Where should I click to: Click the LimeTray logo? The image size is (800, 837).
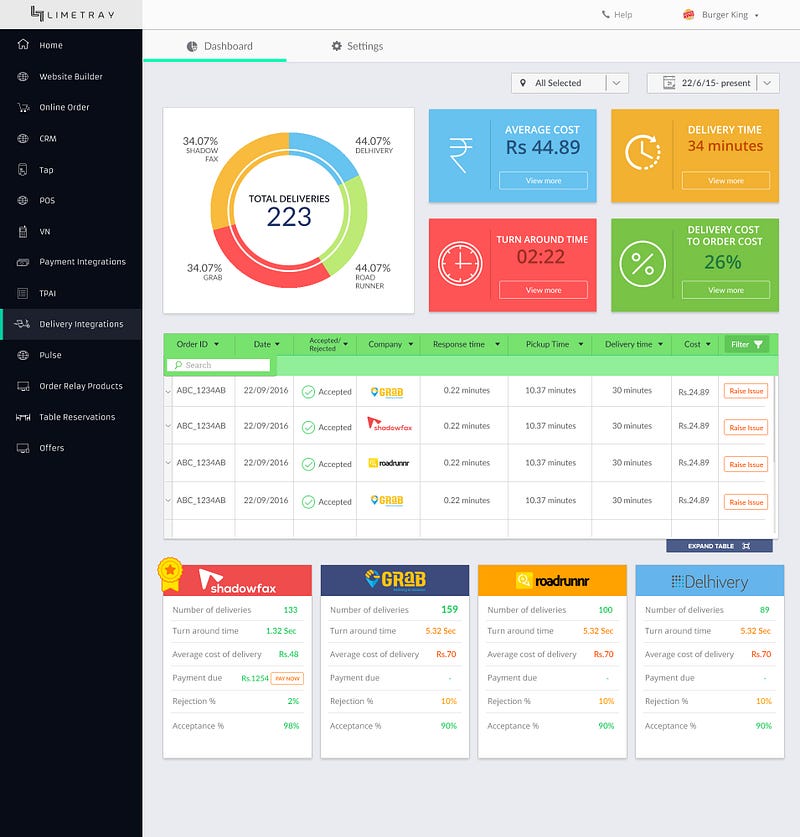tap(72, 14)
